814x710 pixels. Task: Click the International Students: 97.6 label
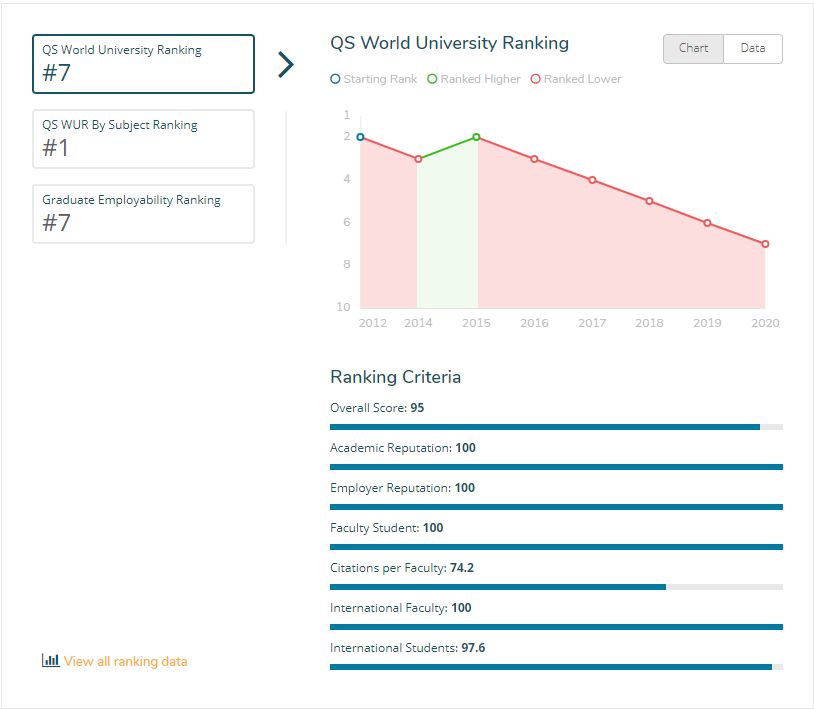pos(408,648)
